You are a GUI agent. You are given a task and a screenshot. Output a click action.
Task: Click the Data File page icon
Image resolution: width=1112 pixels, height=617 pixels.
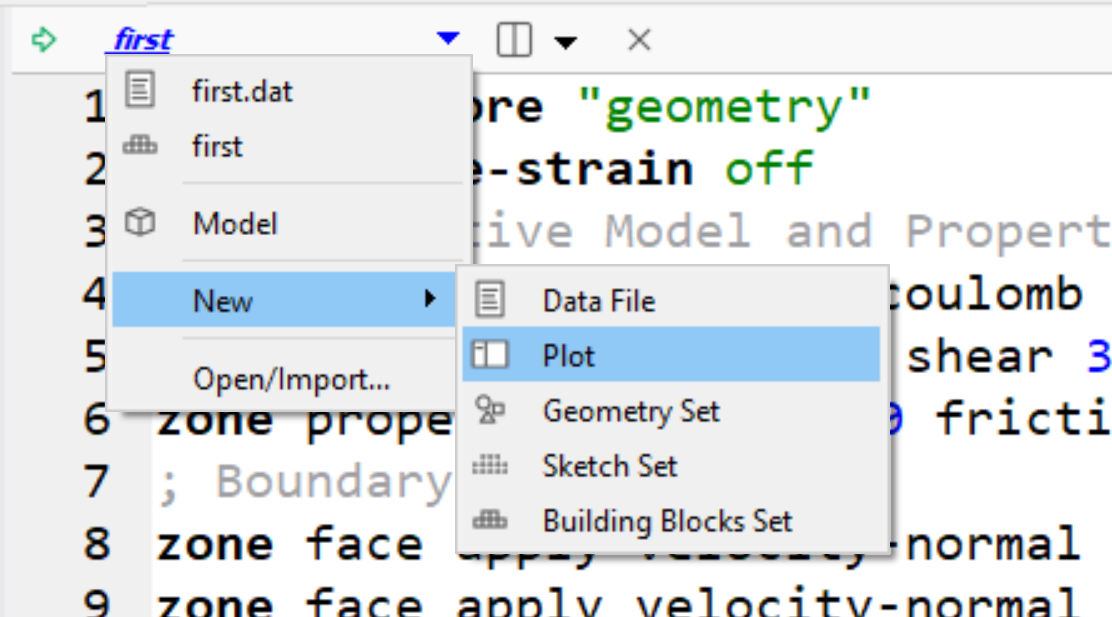[x=490, y=300]
